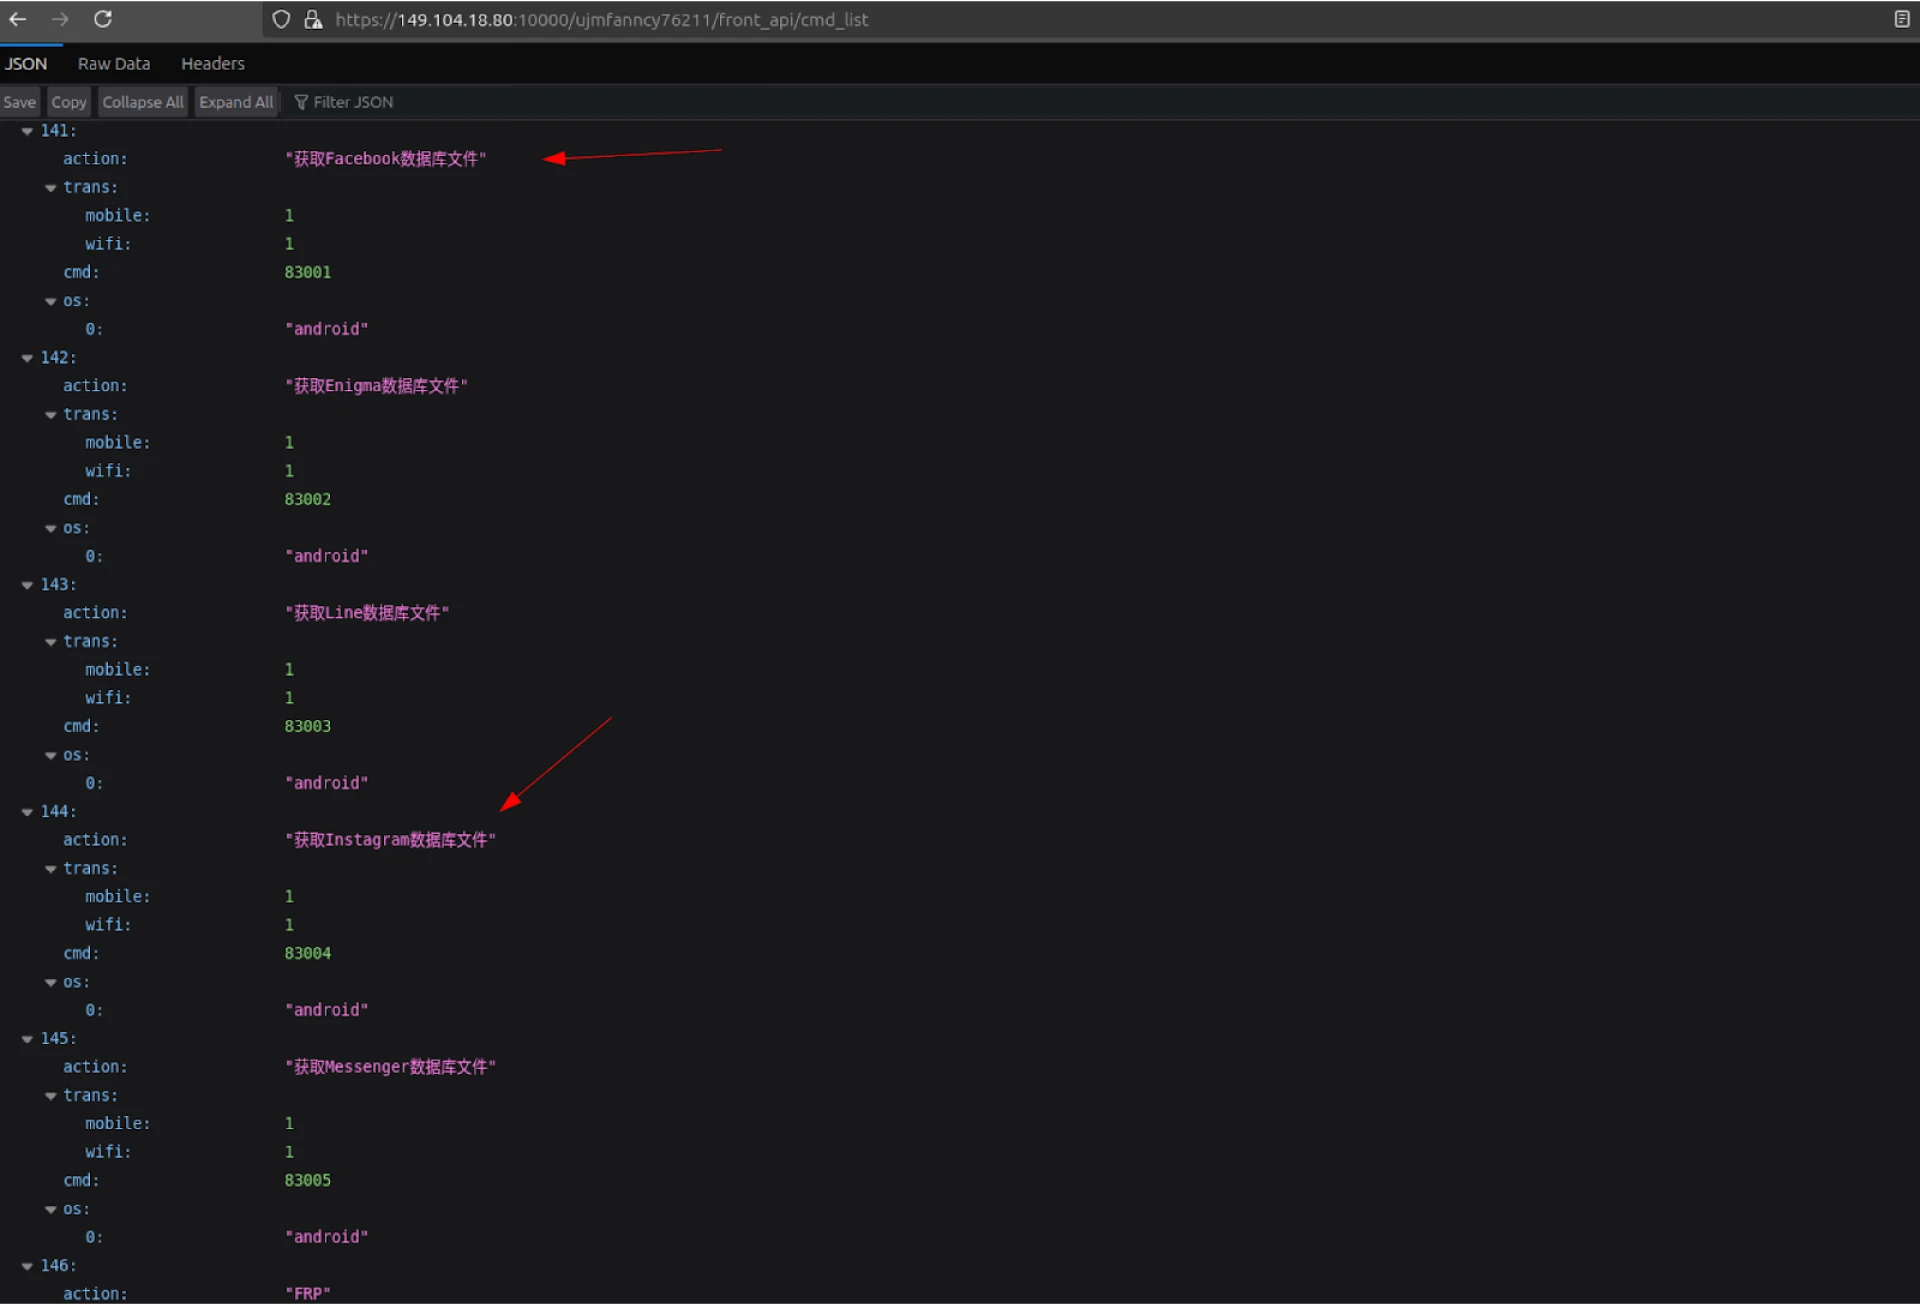The width and height of the screenshot is (1920, 1304).
Task: Open reader view icon in address bar
Action: (1901, 19)
